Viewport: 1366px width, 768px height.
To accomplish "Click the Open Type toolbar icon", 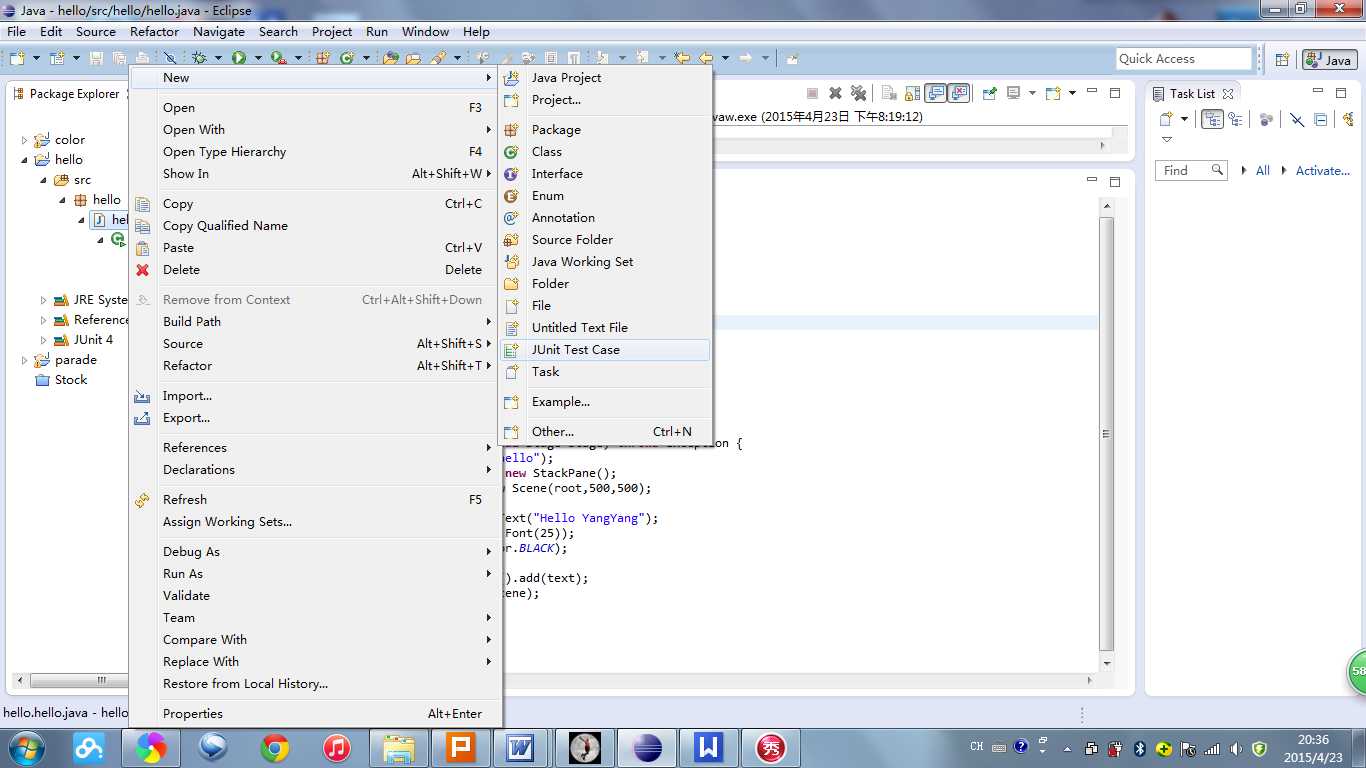I will pyautogui.click(x=390, y=58).
